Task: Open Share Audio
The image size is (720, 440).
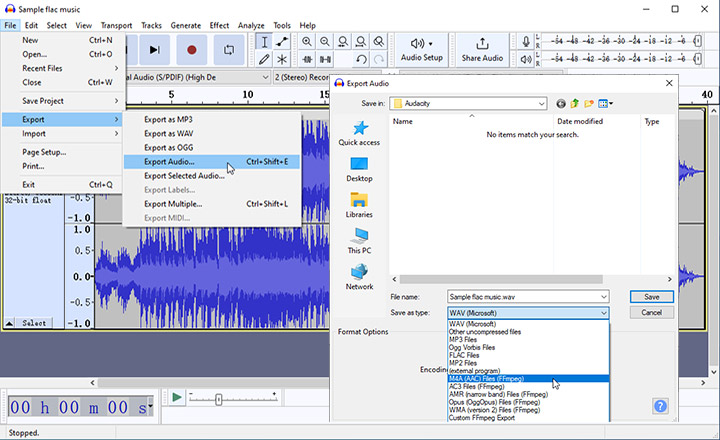Action: coord(482,49)
